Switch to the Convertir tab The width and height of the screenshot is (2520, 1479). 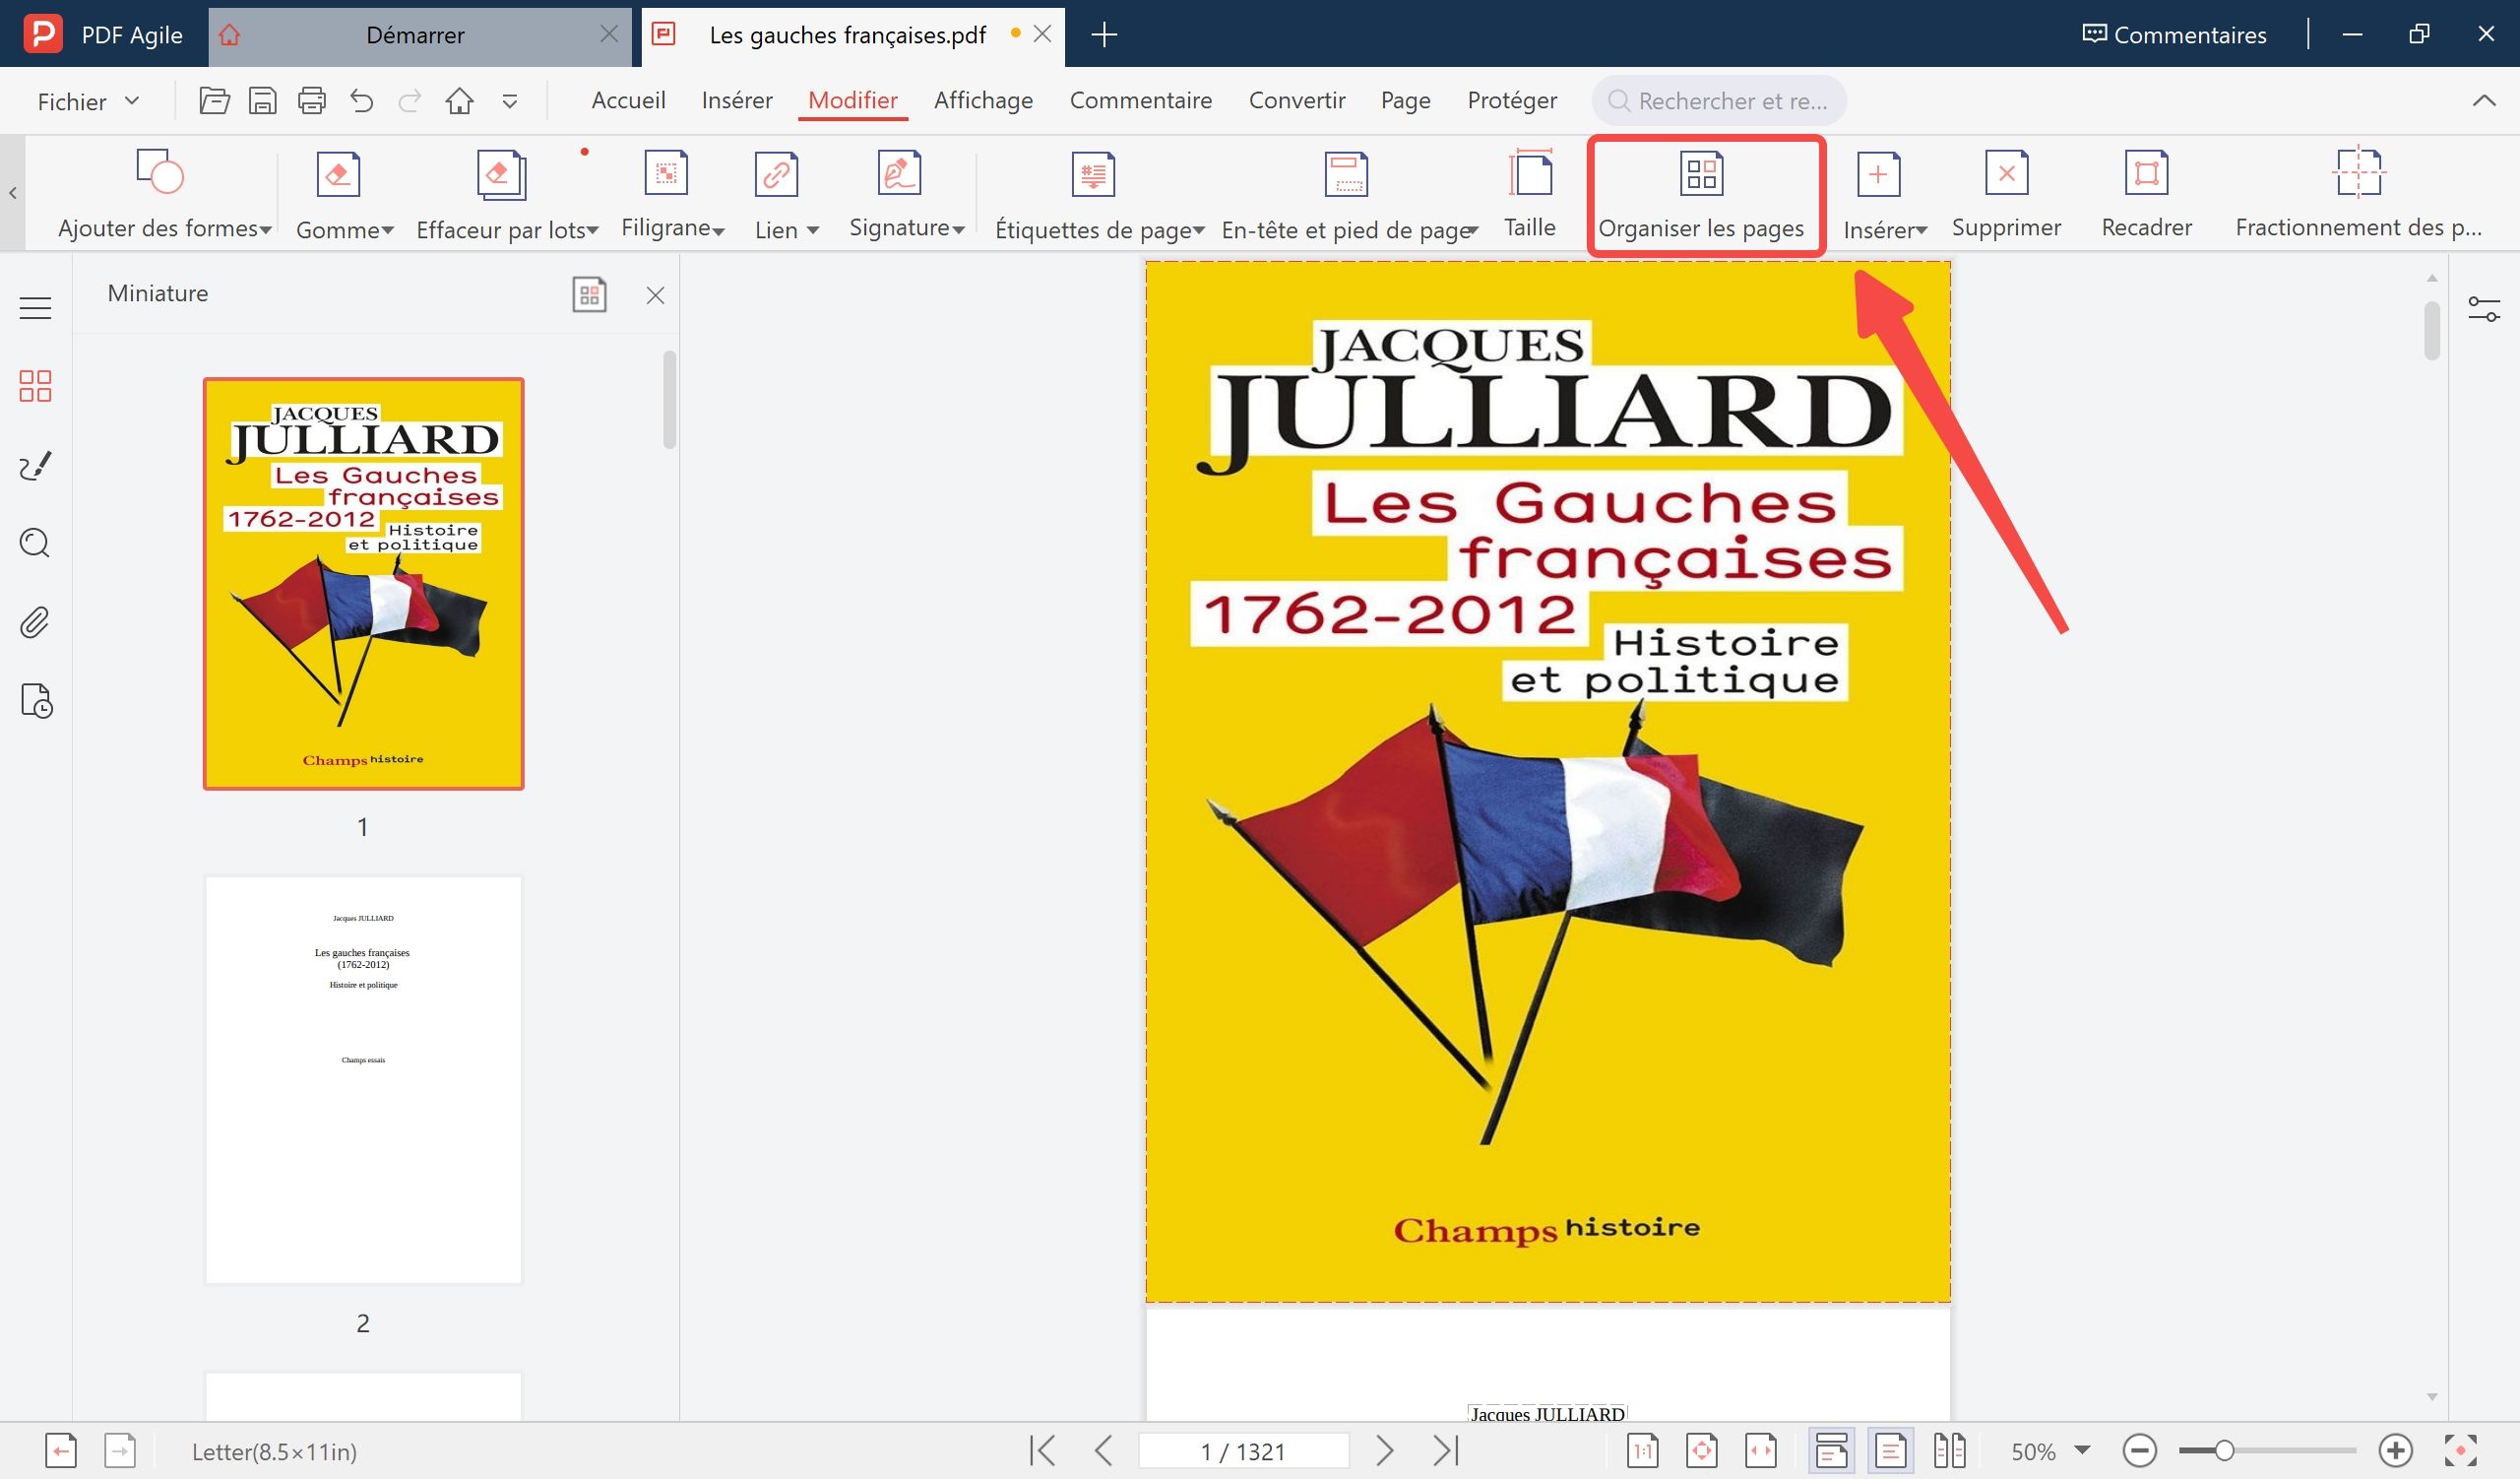pyautogui.click(x=1296, y=100)
